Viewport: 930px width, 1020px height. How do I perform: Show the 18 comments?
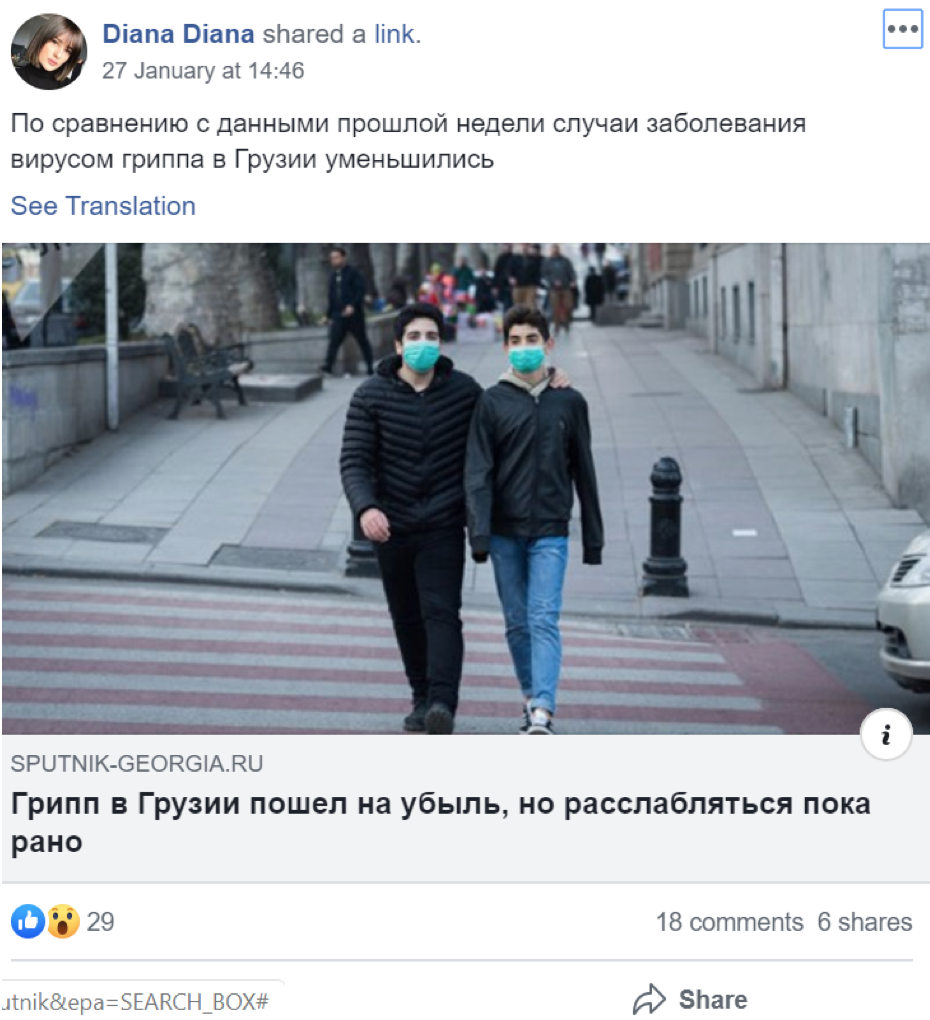point(729,922)
